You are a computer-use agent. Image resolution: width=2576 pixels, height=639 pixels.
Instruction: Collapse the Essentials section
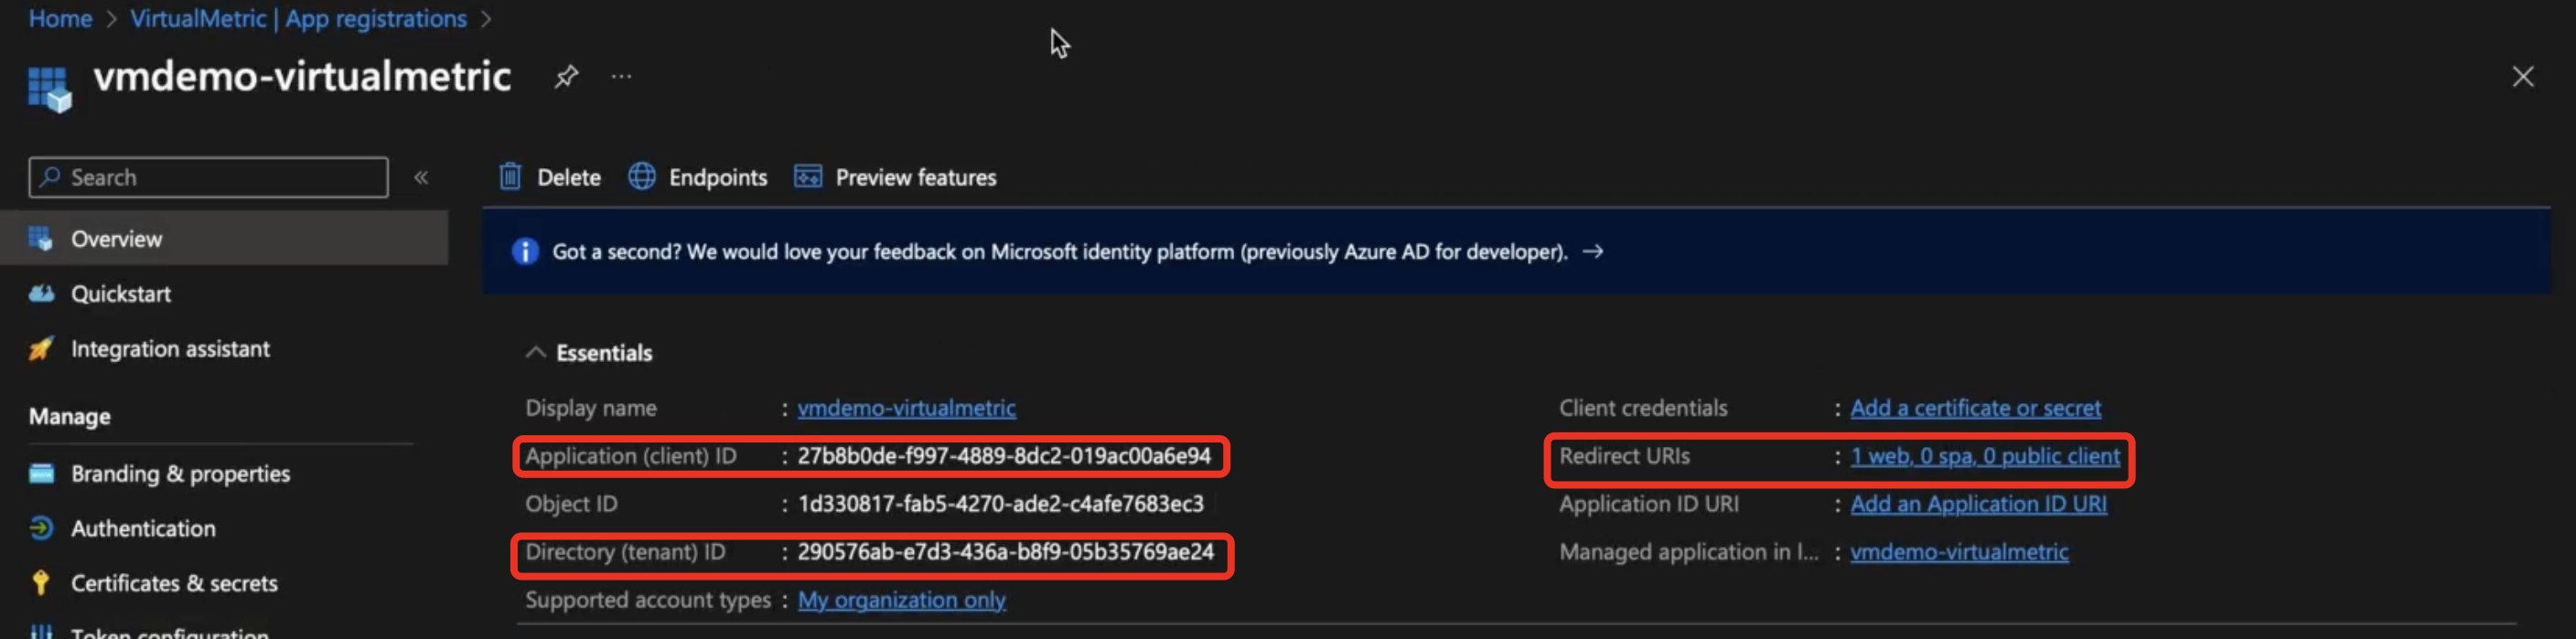point(536,352)
